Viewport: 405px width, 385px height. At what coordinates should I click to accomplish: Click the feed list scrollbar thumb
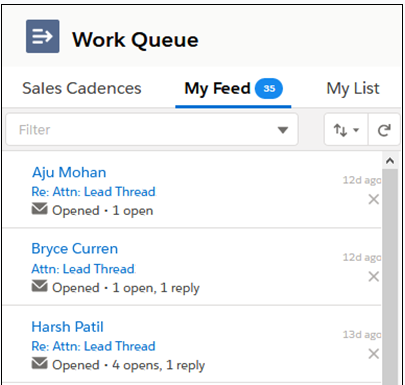click(390, 277)
